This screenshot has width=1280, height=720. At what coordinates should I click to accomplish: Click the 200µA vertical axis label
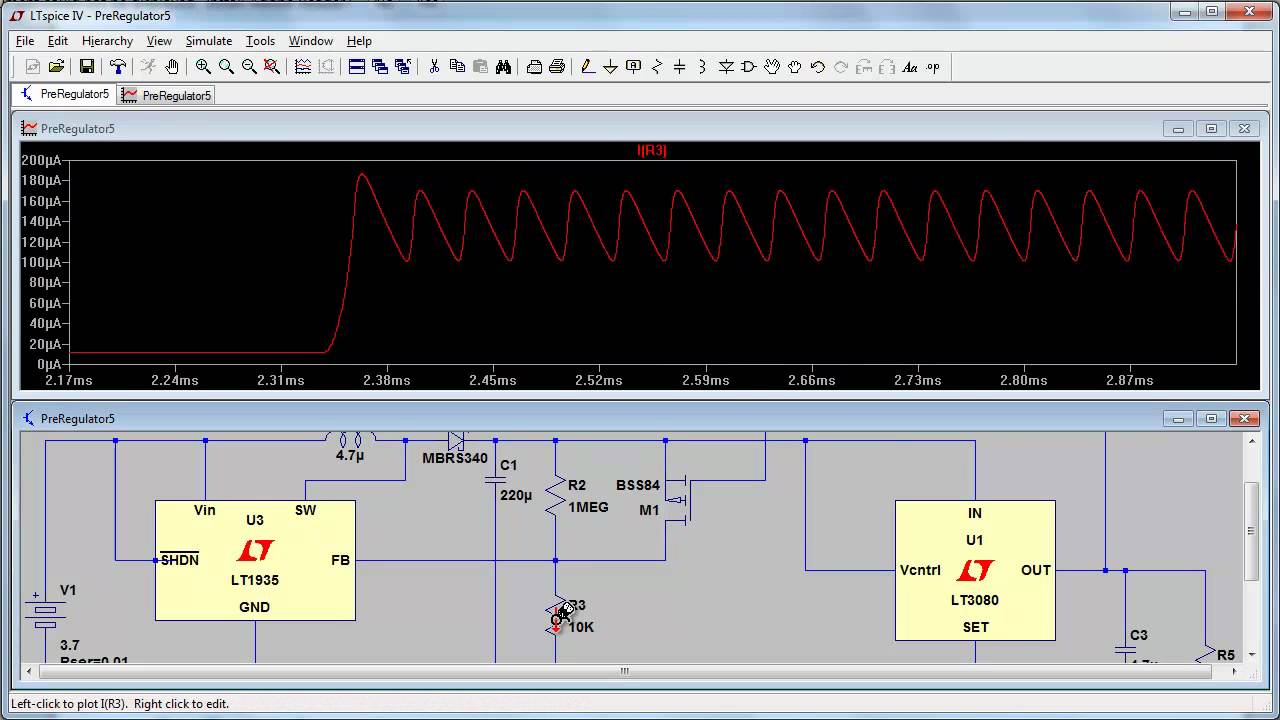40,160
